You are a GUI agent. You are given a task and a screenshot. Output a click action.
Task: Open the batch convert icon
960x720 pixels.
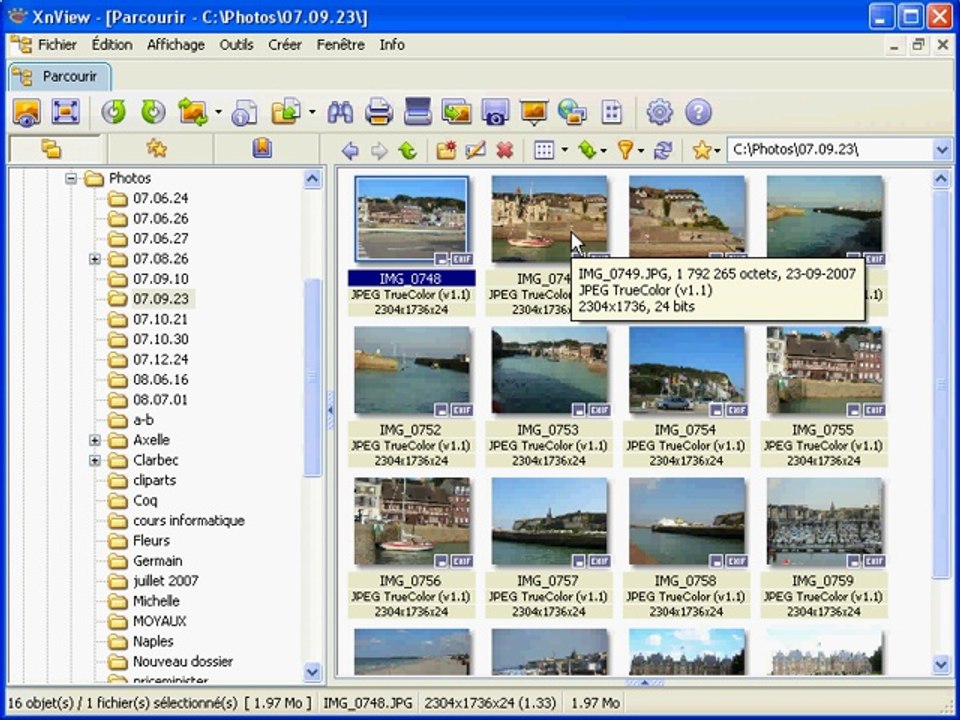tap(193, 113)
